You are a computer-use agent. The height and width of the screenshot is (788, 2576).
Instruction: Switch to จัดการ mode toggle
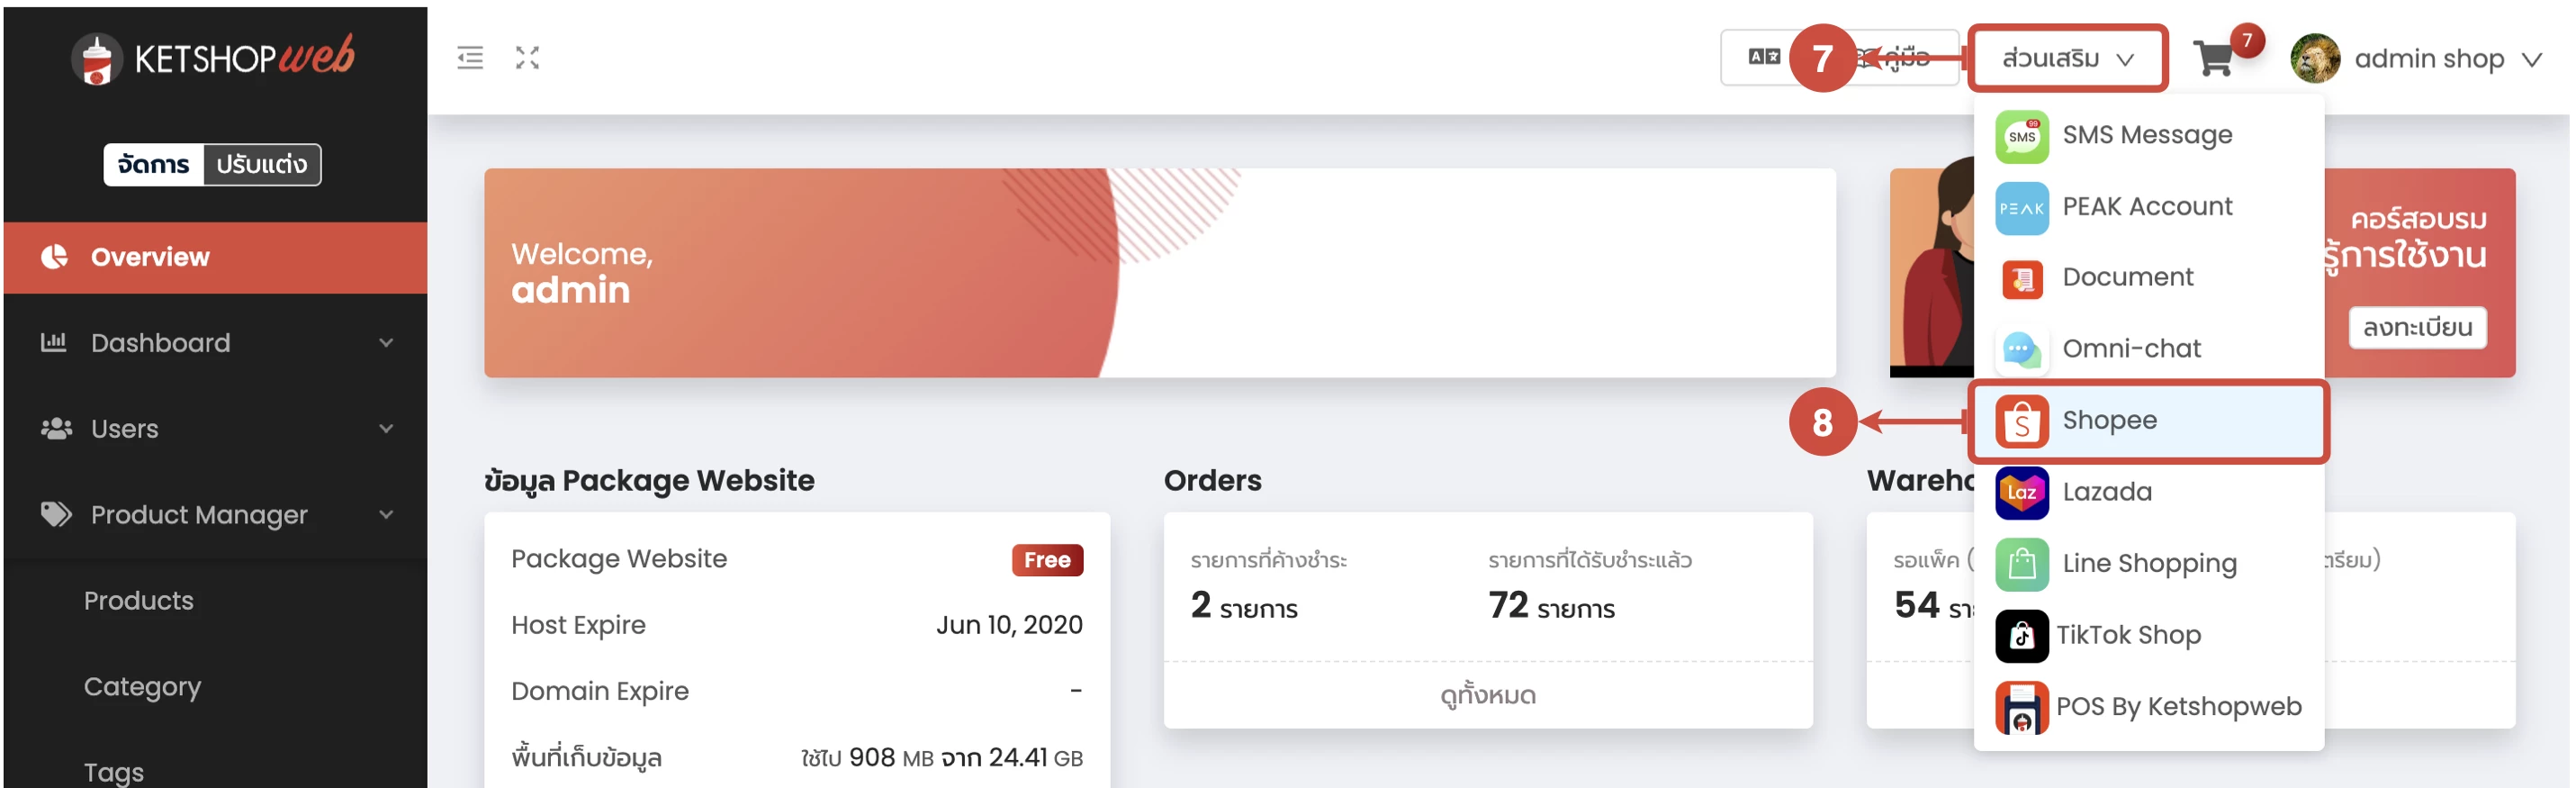click(153, 164)
